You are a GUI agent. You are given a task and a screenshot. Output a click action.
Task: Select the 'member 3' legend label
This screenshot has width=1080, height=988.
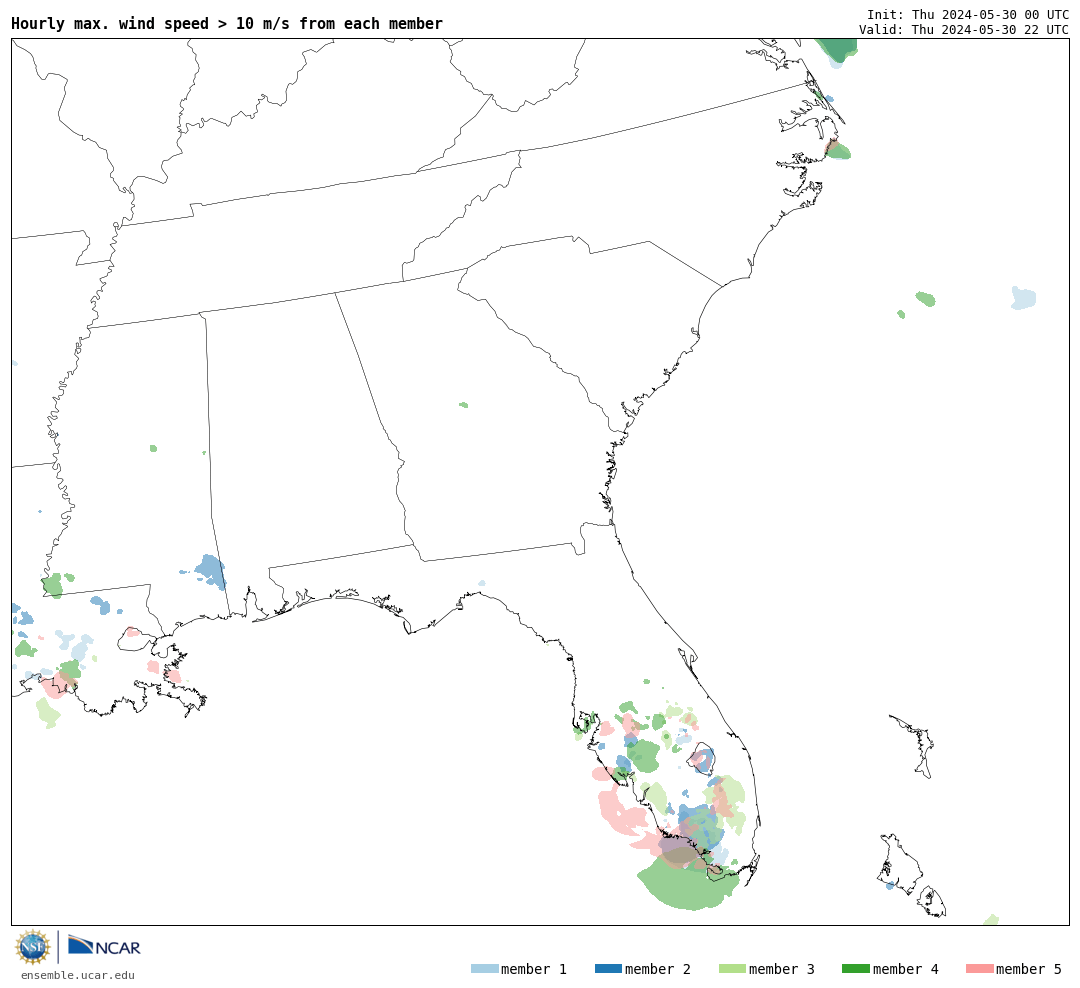(782, 969)
